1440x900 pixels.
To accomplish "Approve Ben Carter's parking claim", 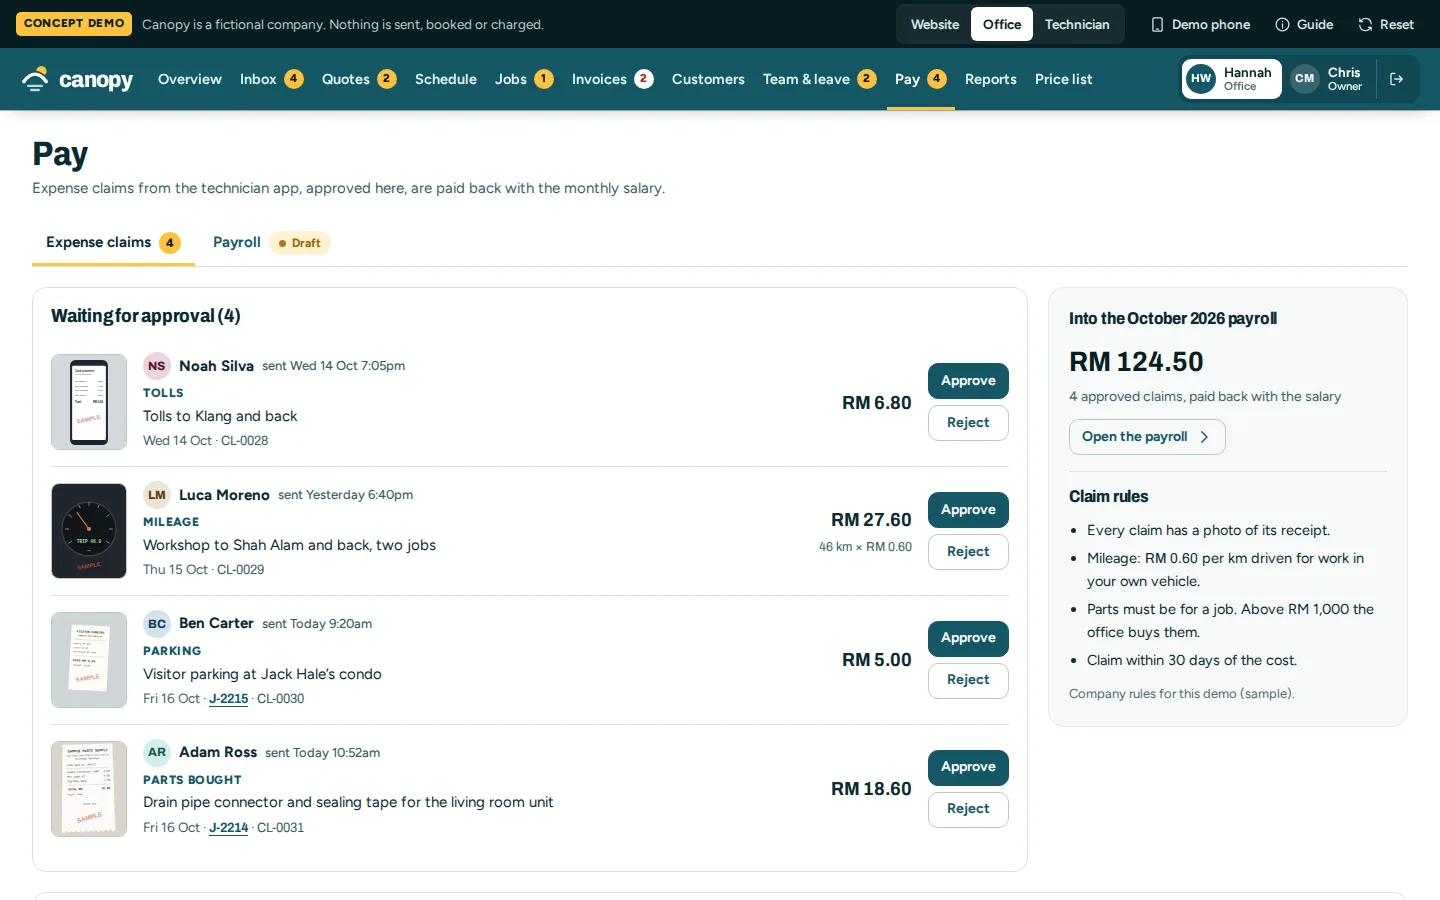I will click(x=968, y=638).
